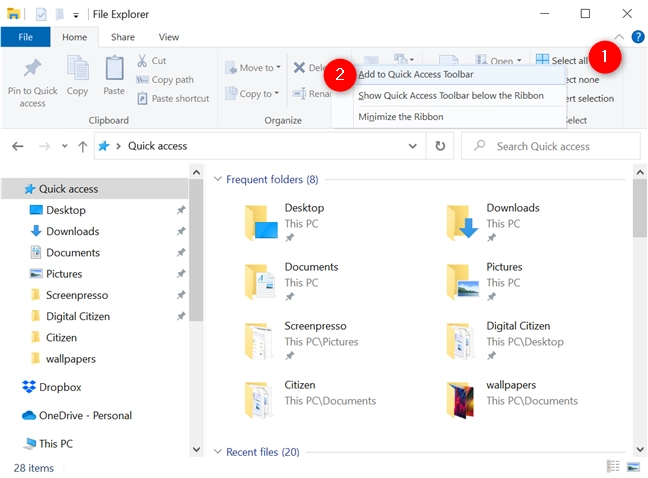
Task: Open the Move to dropdown
Action: tap(253, 67)
